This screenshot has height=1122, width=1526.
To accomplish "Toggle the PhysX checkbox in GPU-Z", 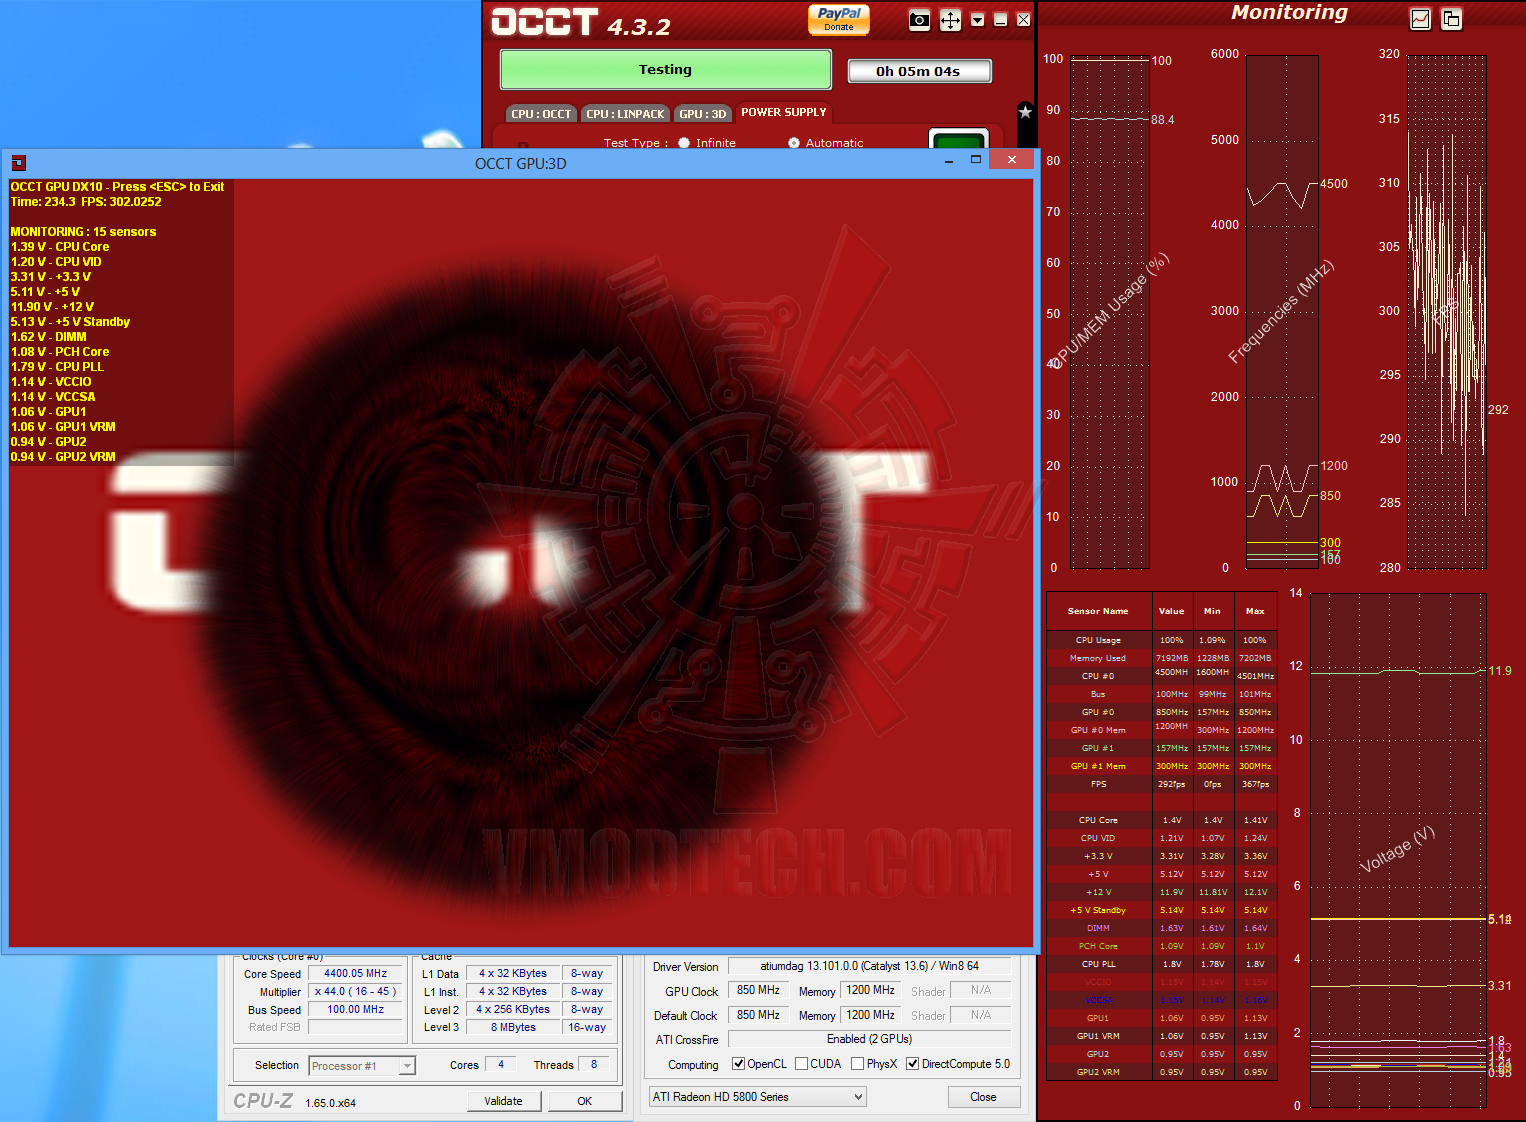I will point(858,1064).
